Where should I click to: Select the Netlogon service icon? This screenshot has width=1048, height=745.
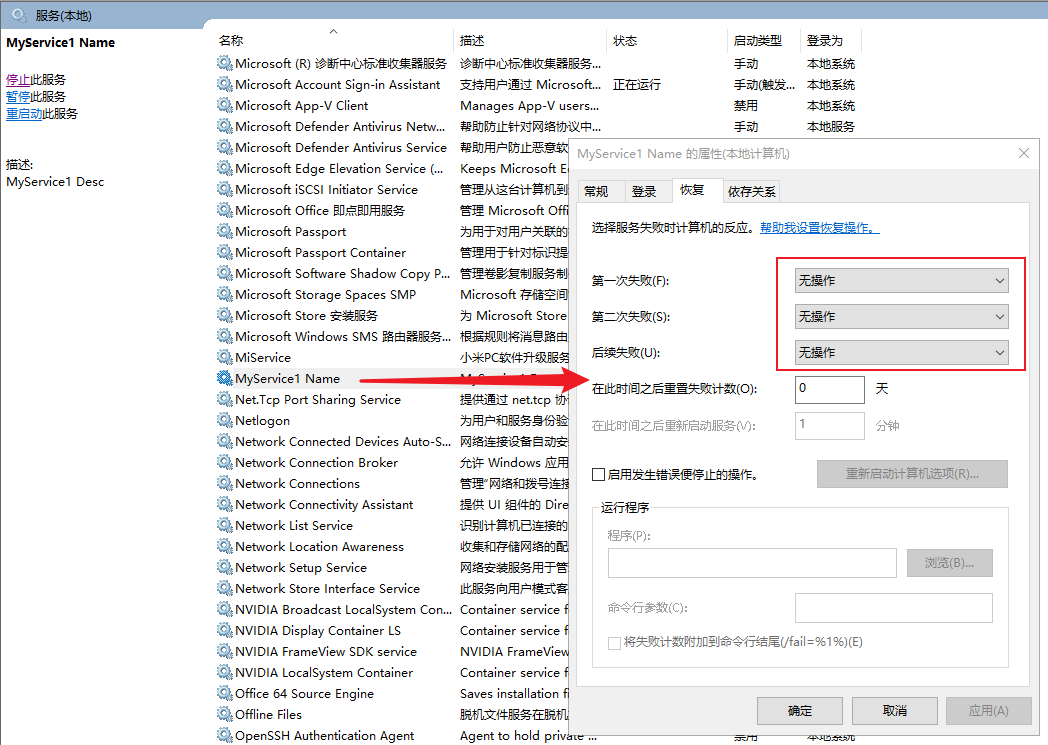point(225,421)
